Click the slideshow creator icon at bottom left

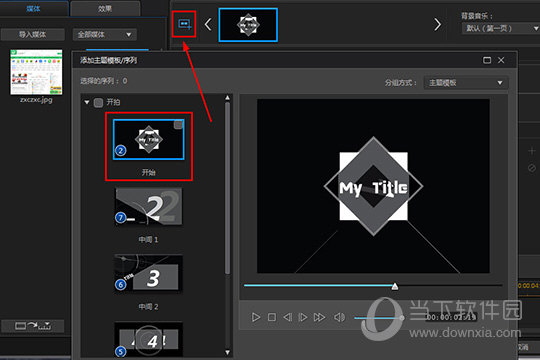(x=33, y=326)
